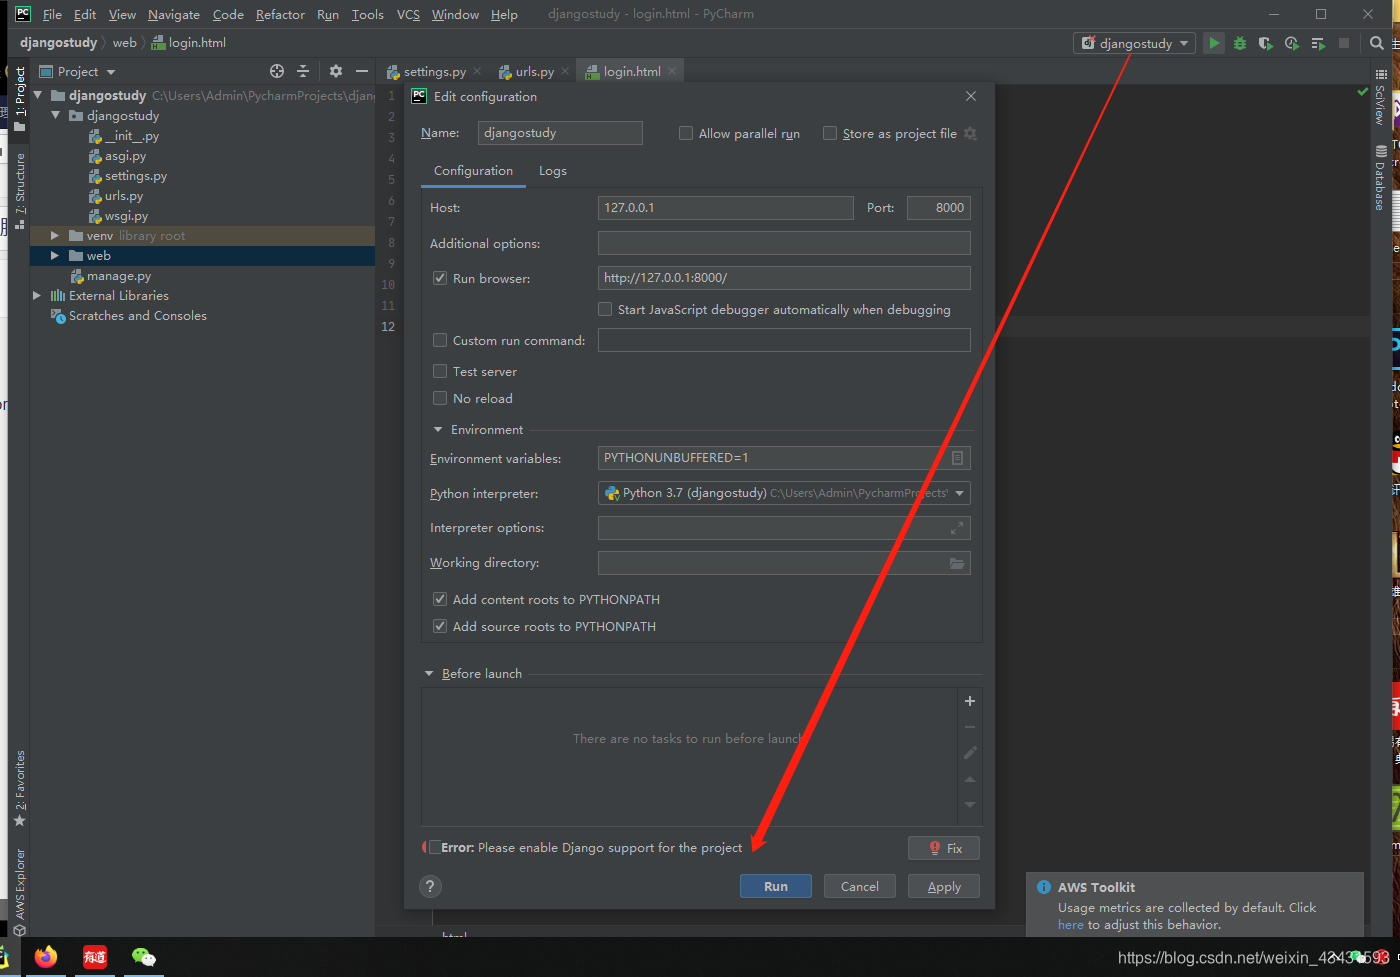Click the Profile run toolbar icon
Viewport: 1400px width, 977px height.
click(x=1292, y=43)
